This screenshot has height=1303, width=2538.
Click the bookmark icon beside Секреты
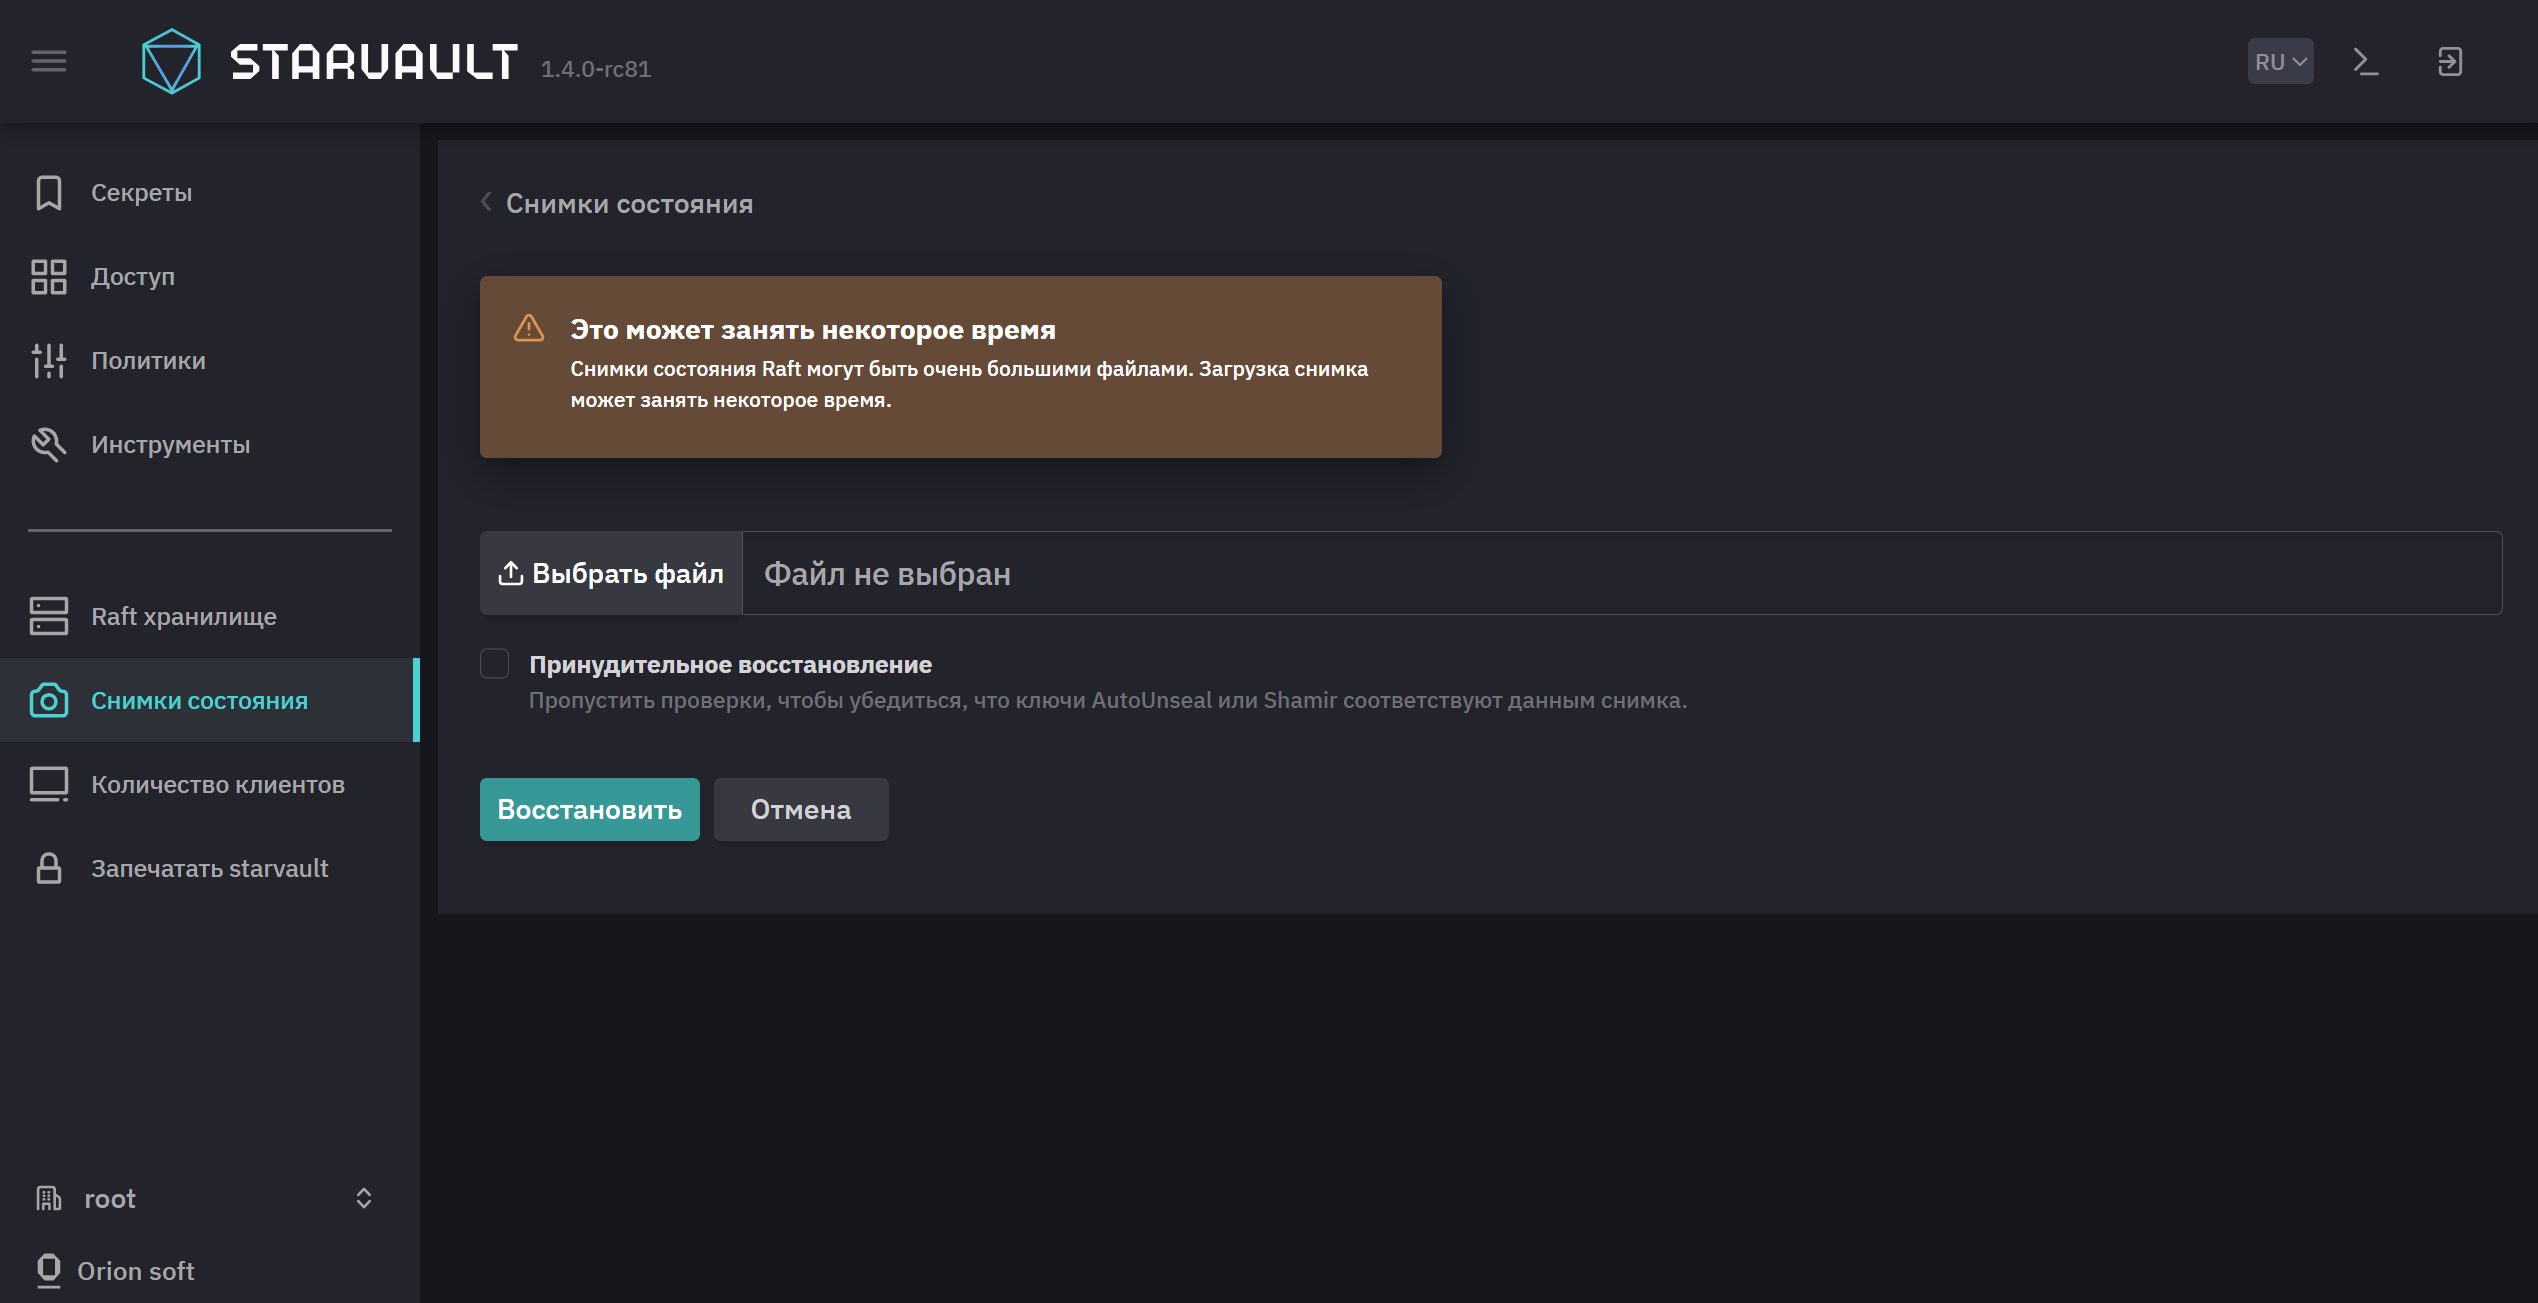pos(49,193)
